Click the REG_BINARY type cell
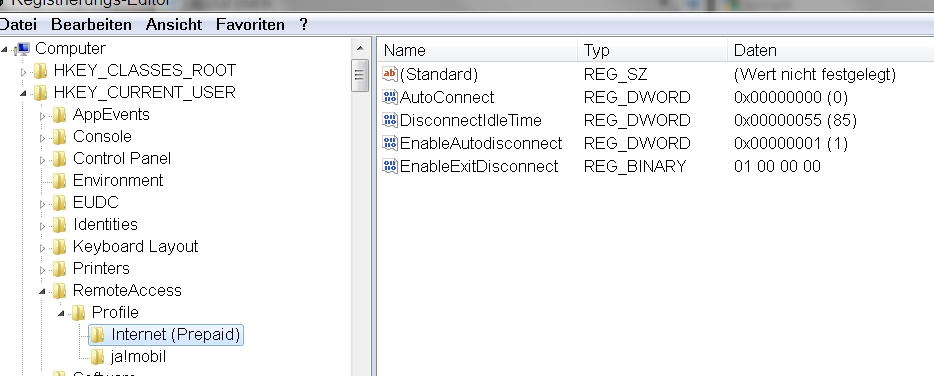Viewport: 934px width, 376px height. click(635, 166)
